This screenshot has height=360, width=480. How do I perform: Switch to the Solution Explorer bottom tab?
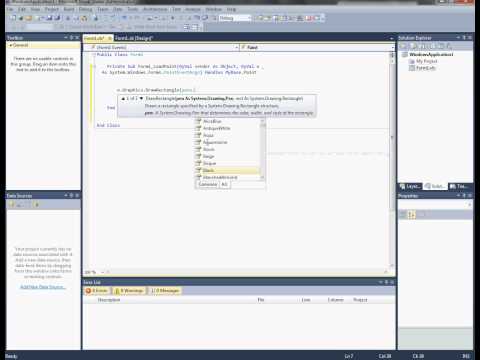click(435, 186)
